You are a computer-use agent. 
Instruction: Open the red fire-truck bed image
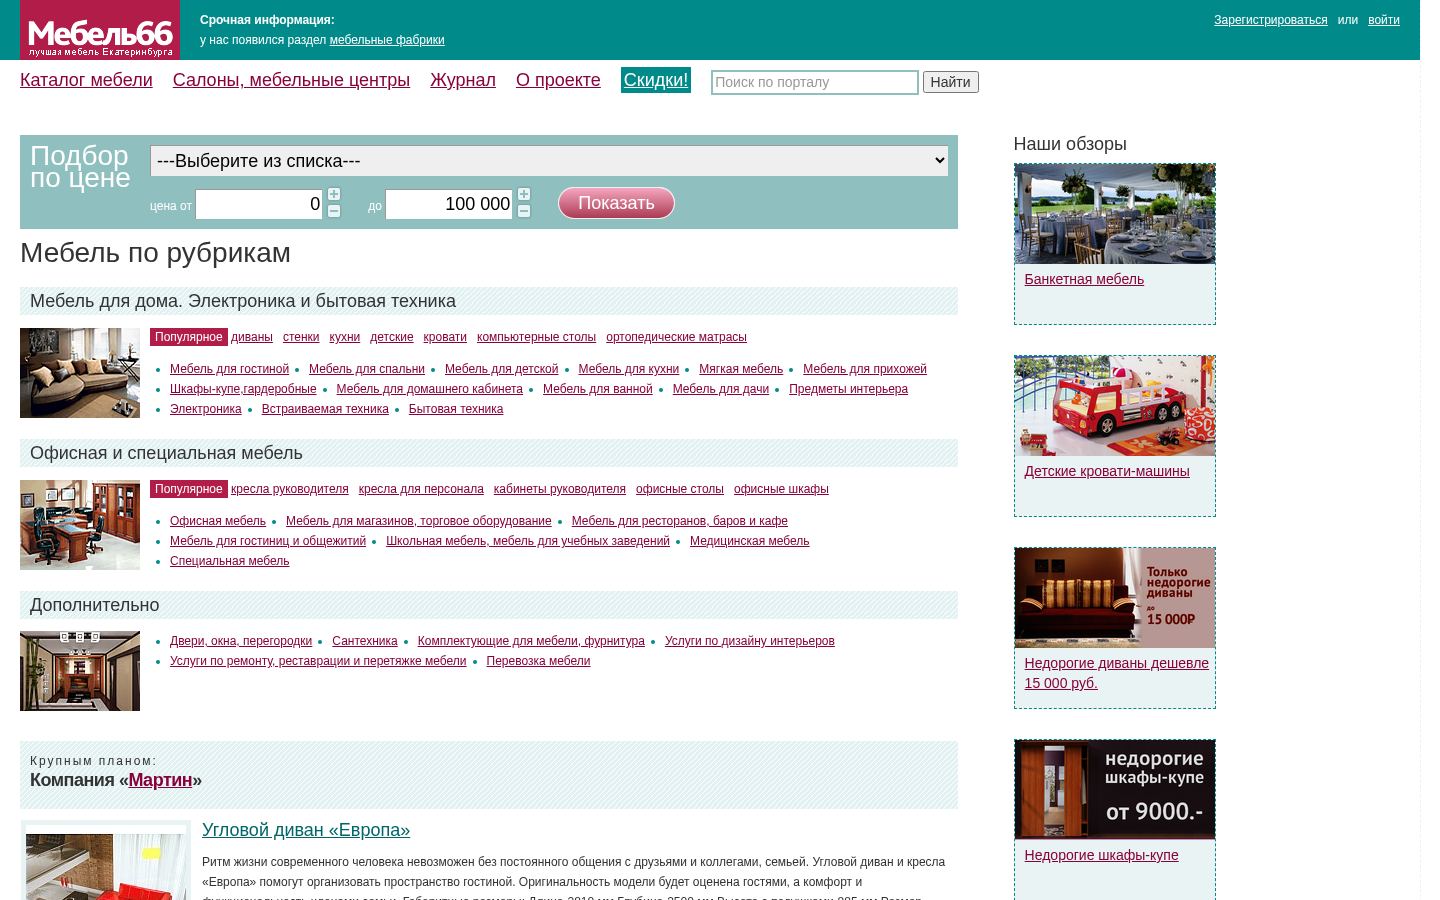(1115, 406)
